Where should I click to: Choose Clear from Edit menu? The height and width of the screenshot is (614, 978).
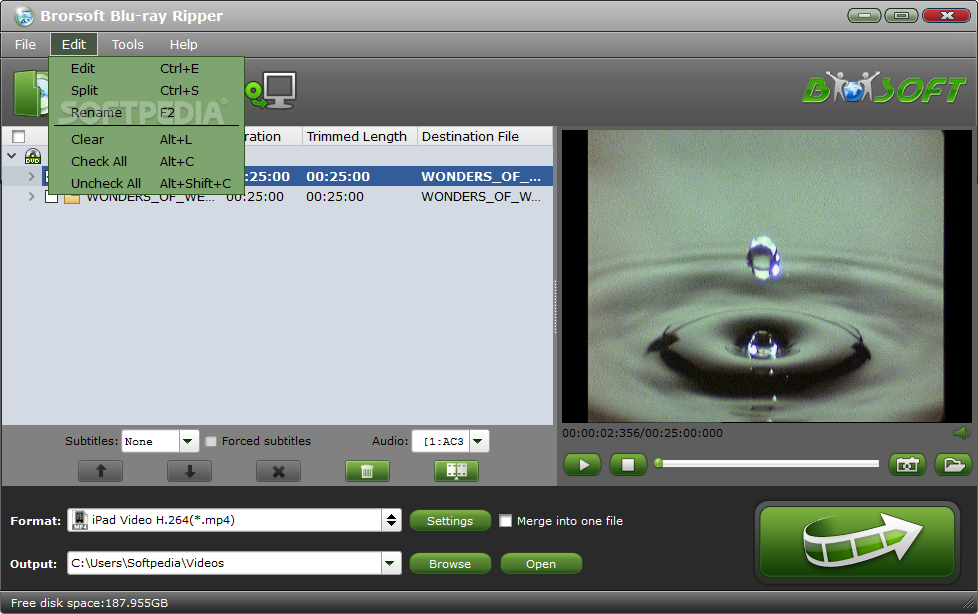(x=147, y=140)
